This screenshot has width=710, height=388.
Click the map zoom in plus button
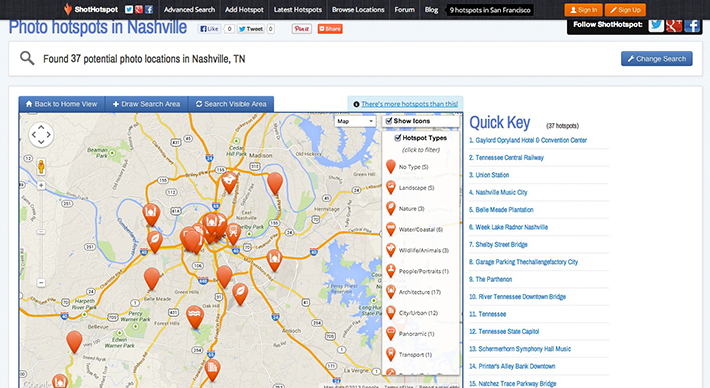pyautogui.click(x=41, y=186)
